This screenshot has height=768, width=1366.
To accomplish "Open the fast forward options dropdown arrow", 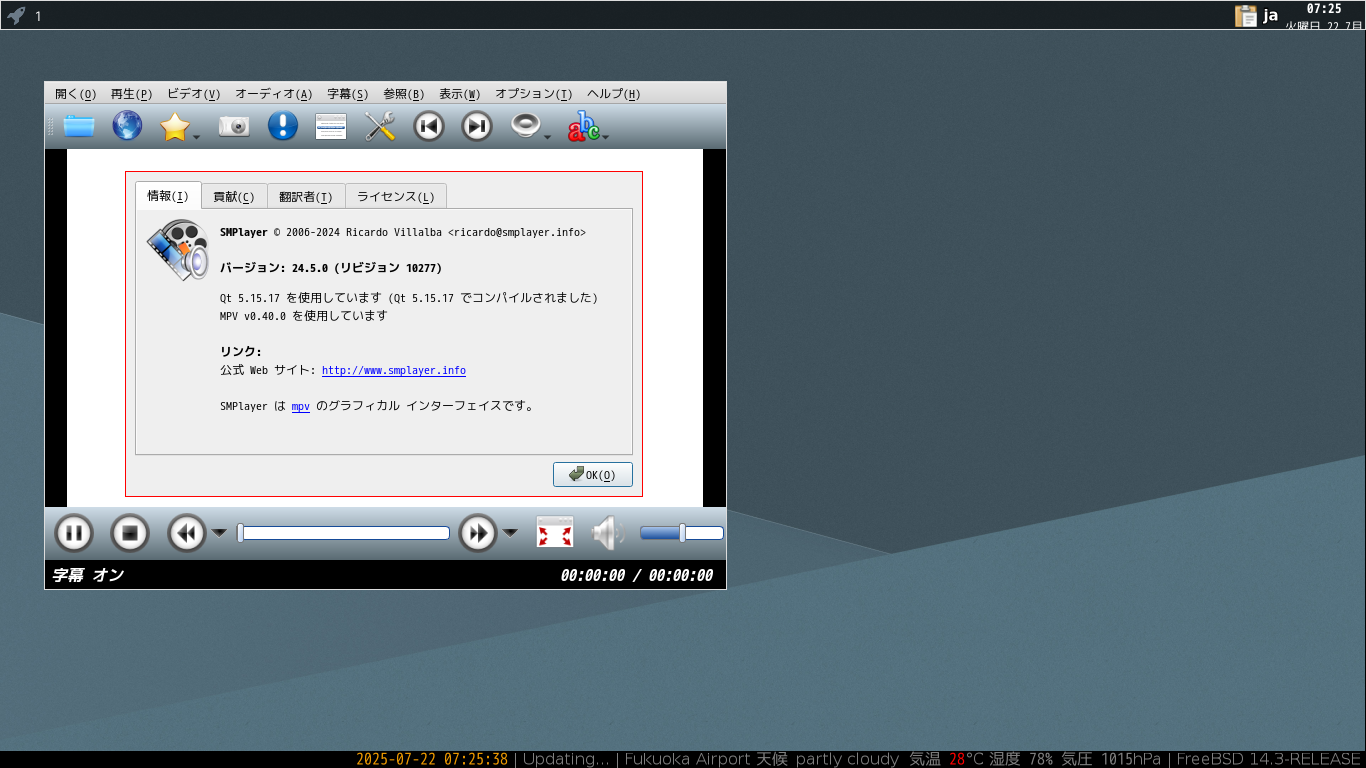I will tap(510, 533).
